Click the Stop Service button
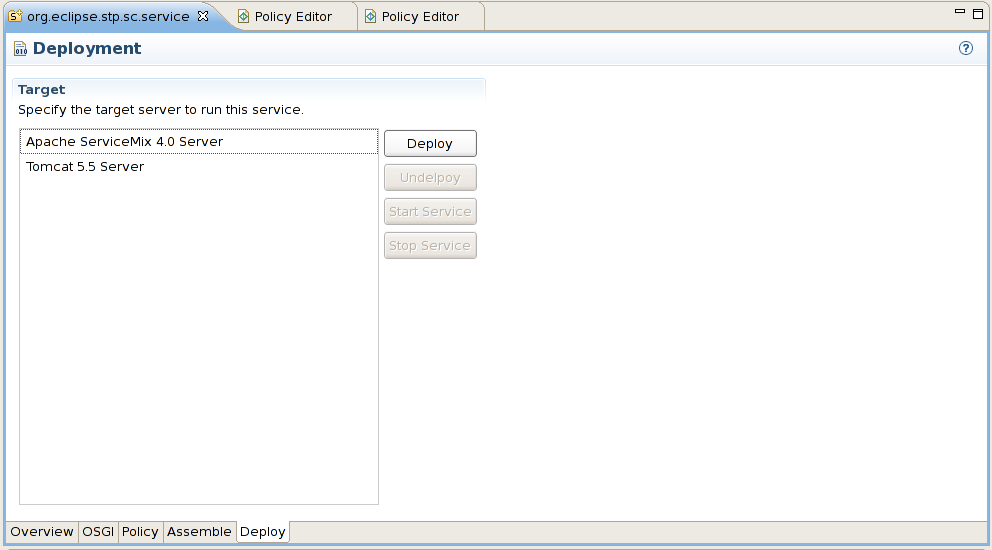Screen dimensions: 992x550 point(430,246)
